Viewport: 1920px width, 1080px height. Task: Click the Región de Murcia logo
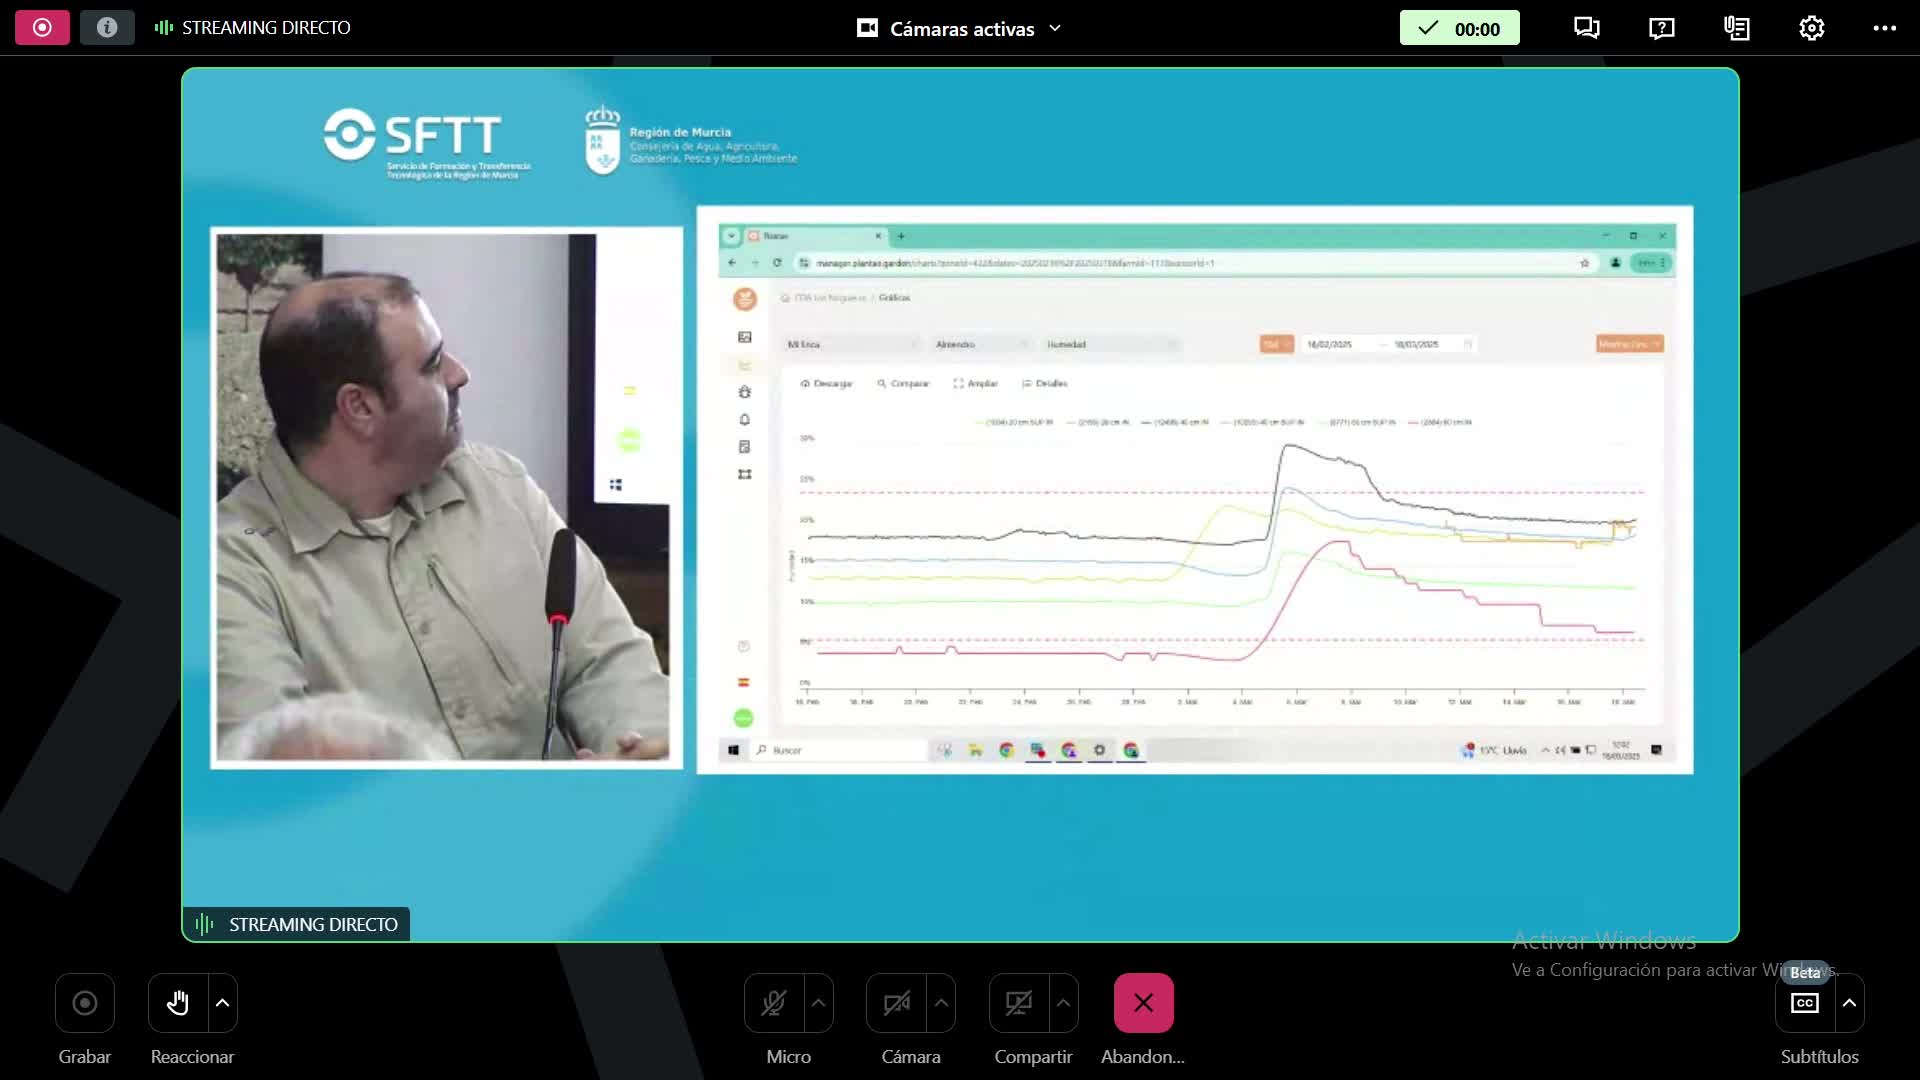point(691,141)
